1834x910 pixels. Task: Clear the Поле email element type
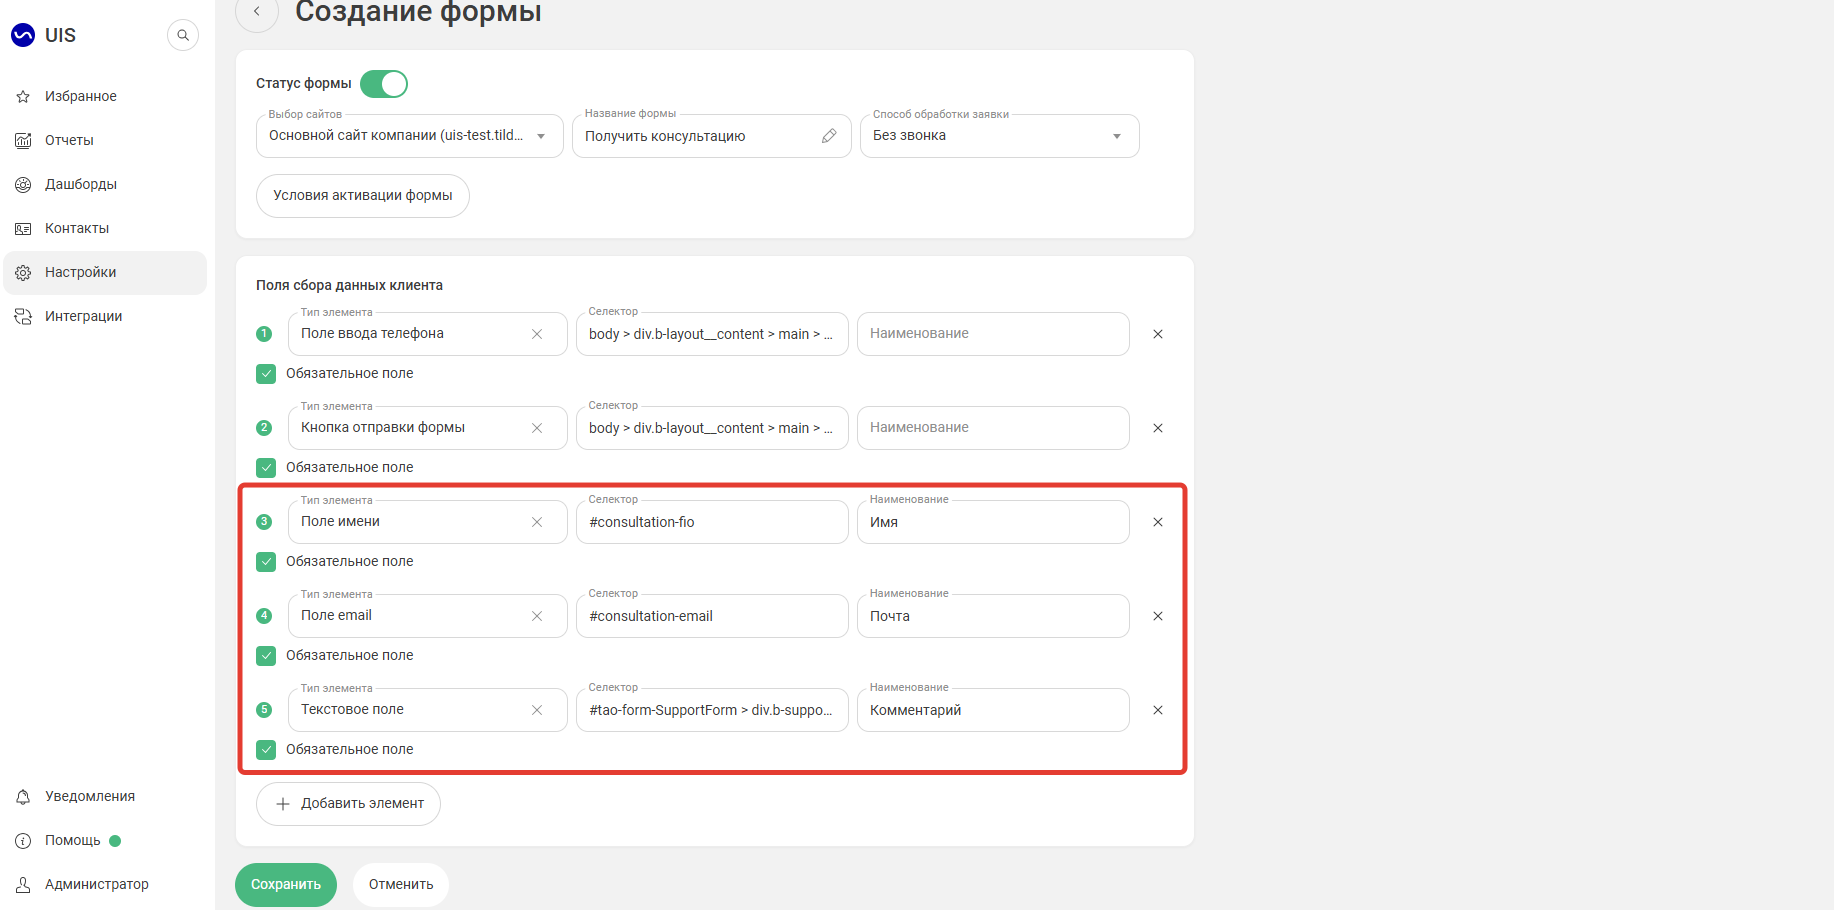tap(537, 616)
